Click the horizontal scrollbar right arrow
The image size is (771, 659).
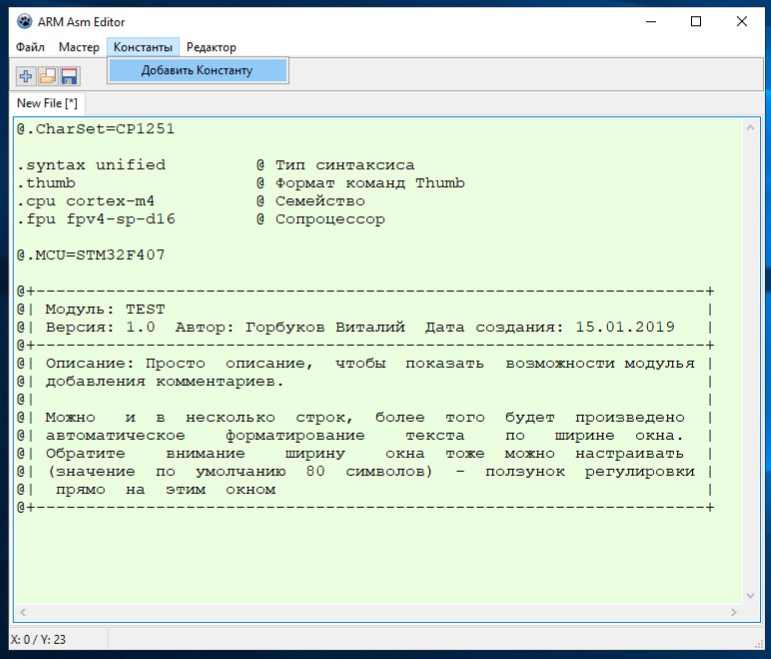(x=734, y=612)
